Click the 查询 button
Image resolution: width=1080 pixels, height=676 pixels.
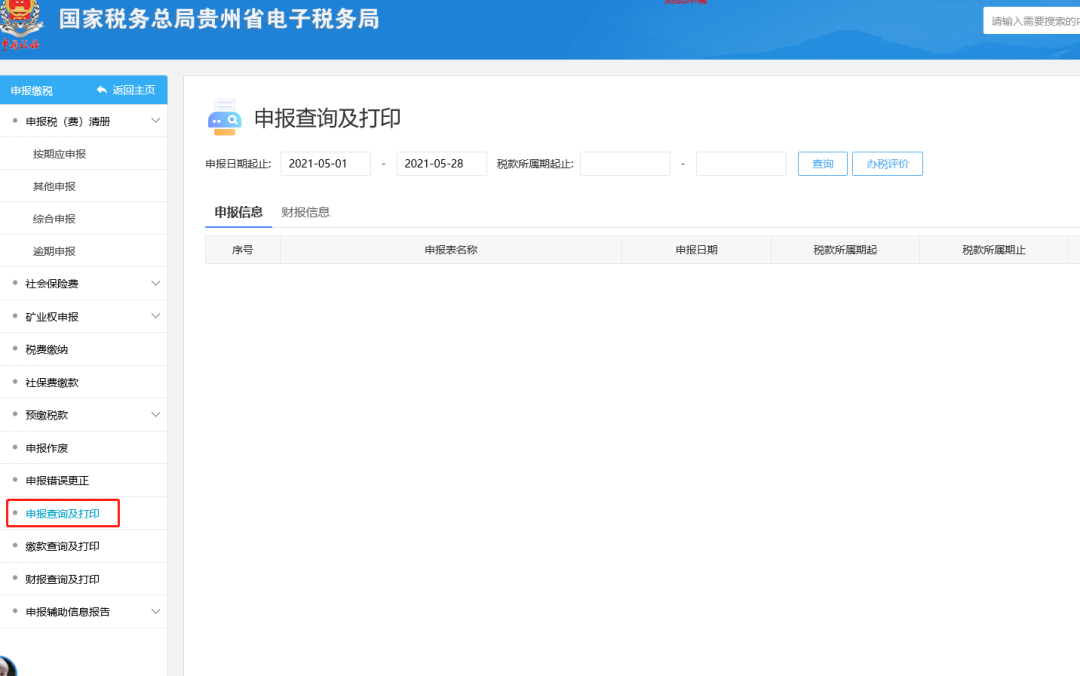(x=822, y=163)
